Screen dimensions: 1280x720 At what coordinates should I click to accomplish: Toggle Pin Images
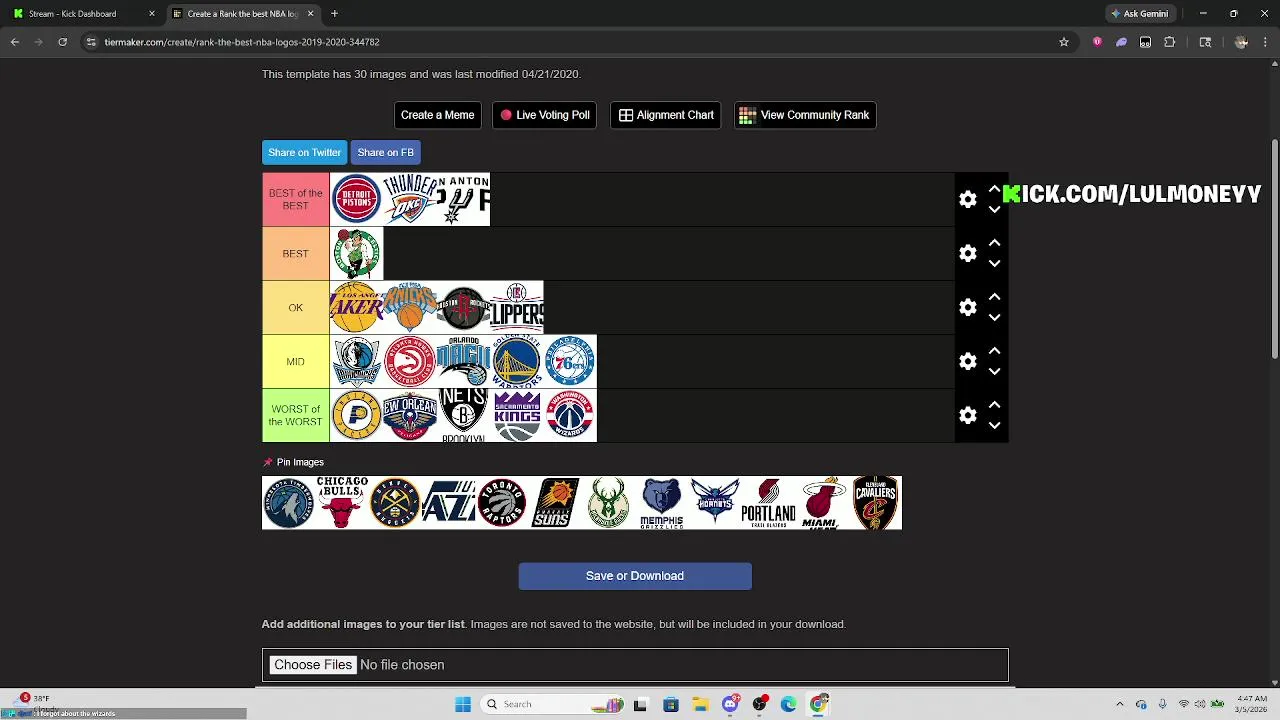293,462
